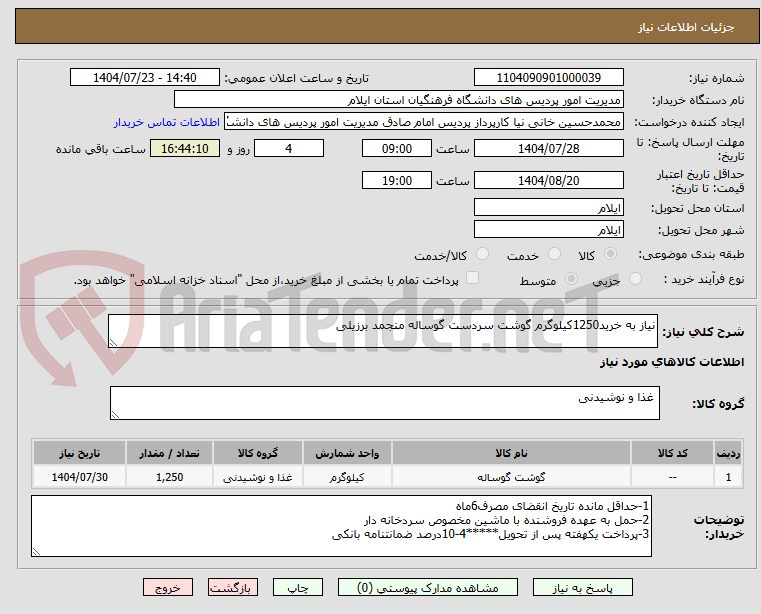Viewport: 761px width, 614px height.
Task: Click the واحد شمارش column header
Action: (347, 453)
